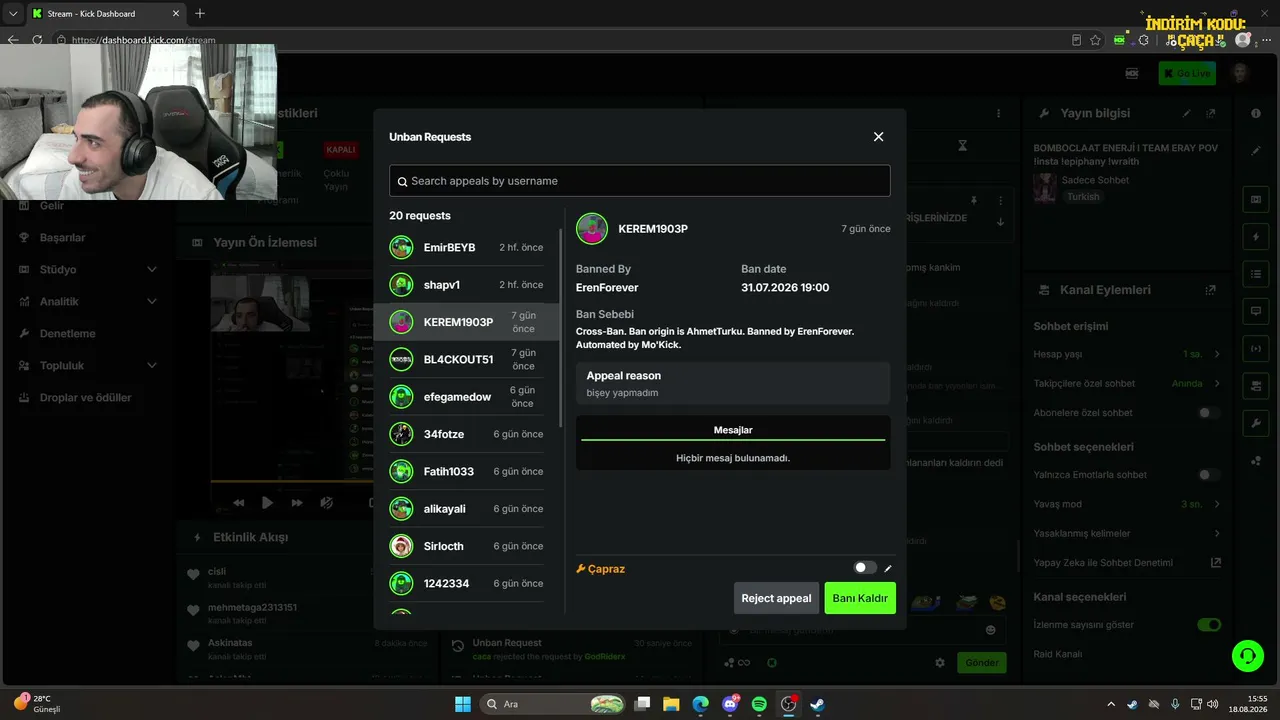Screen dimensions: 1280x720
Task: Click wrench icon in right rail
Action: point(1256,423)
